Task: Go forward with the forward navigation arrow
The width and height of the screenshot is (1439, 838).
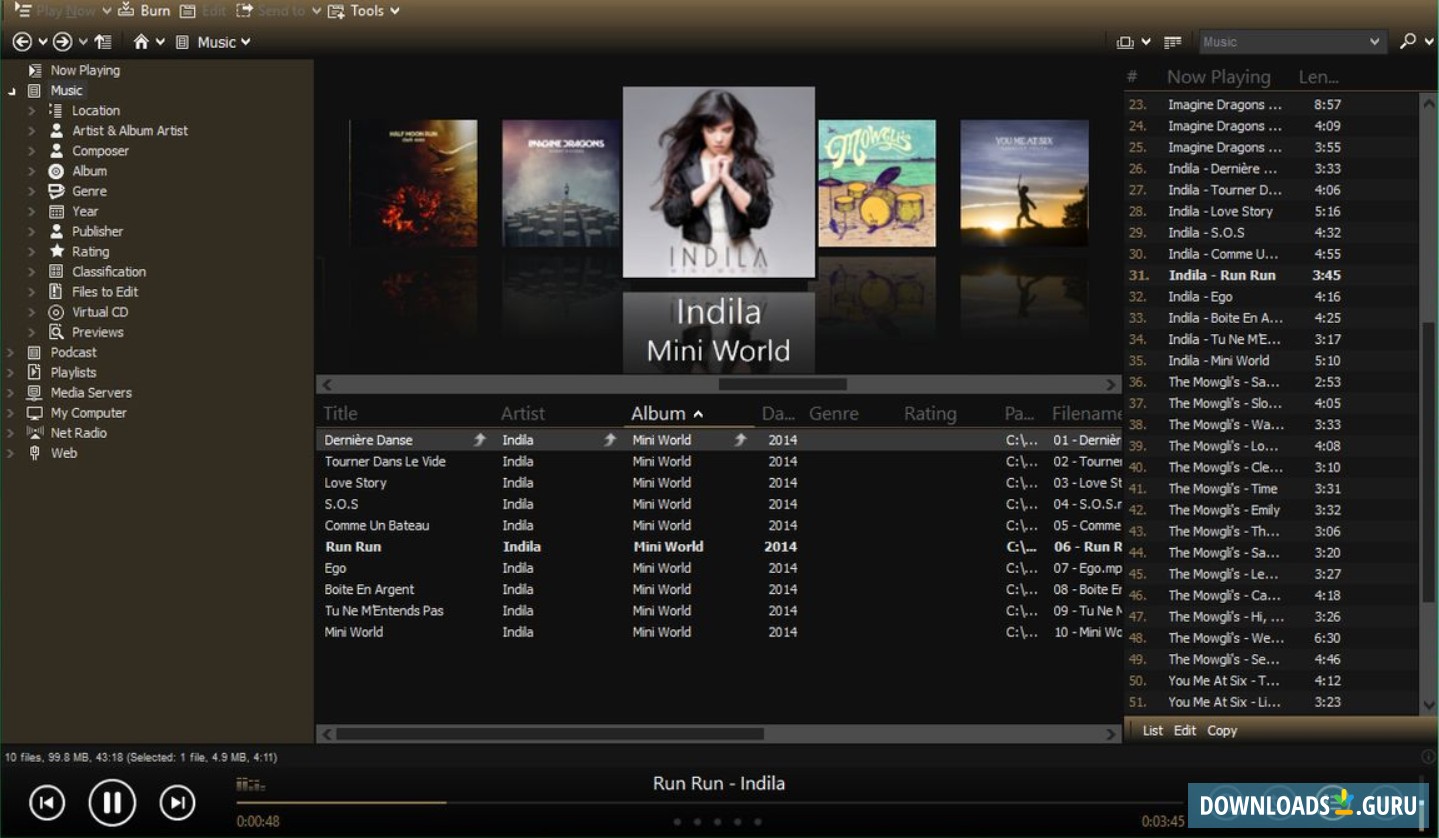Action: coord(62,42)
